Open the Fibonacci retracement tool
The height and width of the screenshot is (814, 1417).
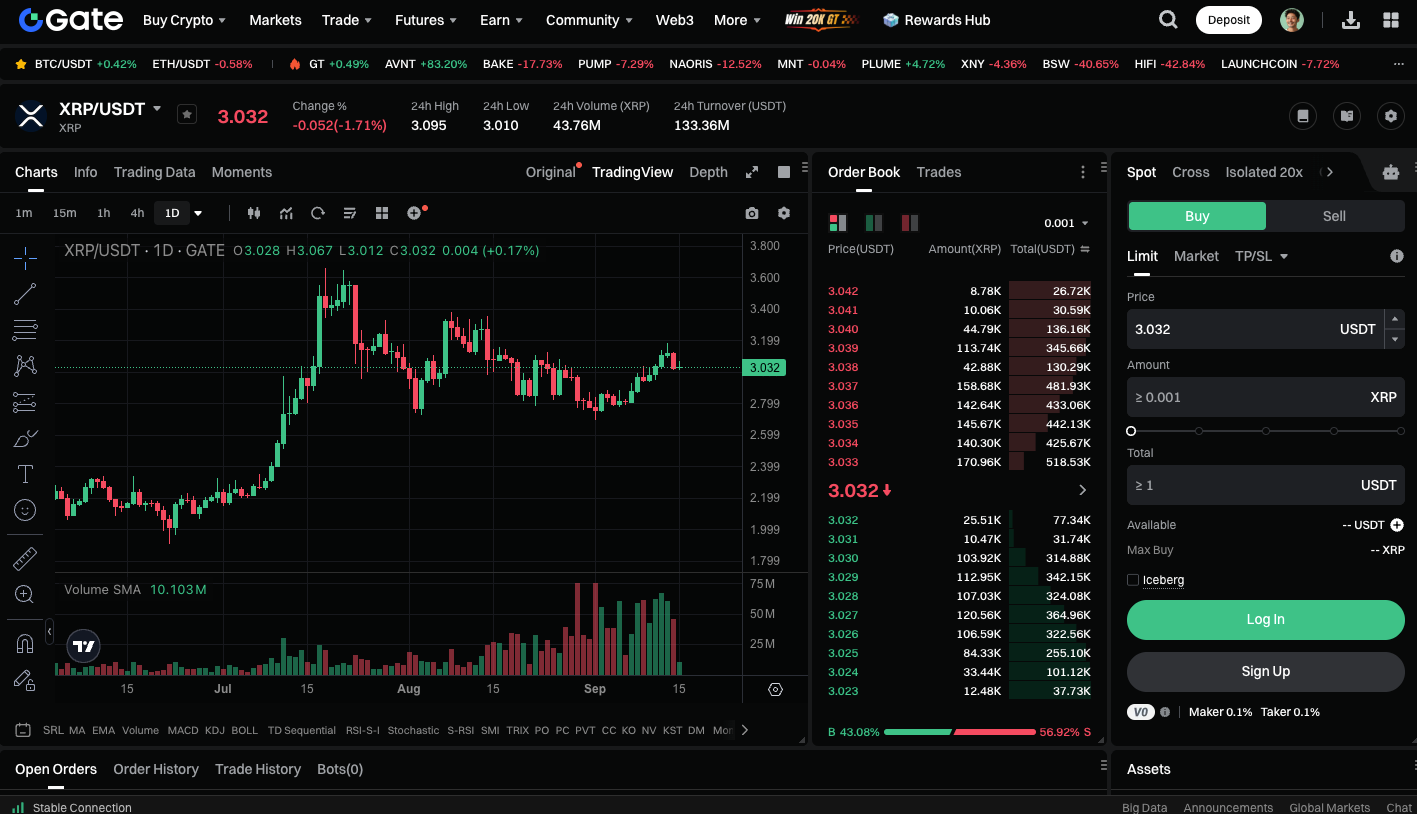(x=25, y=330)
